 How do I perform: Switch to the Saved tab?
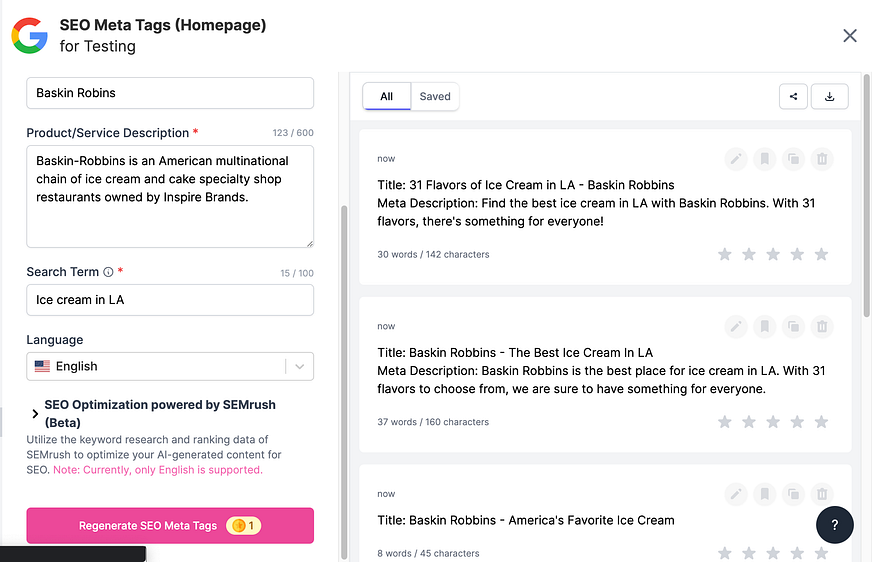435,96
